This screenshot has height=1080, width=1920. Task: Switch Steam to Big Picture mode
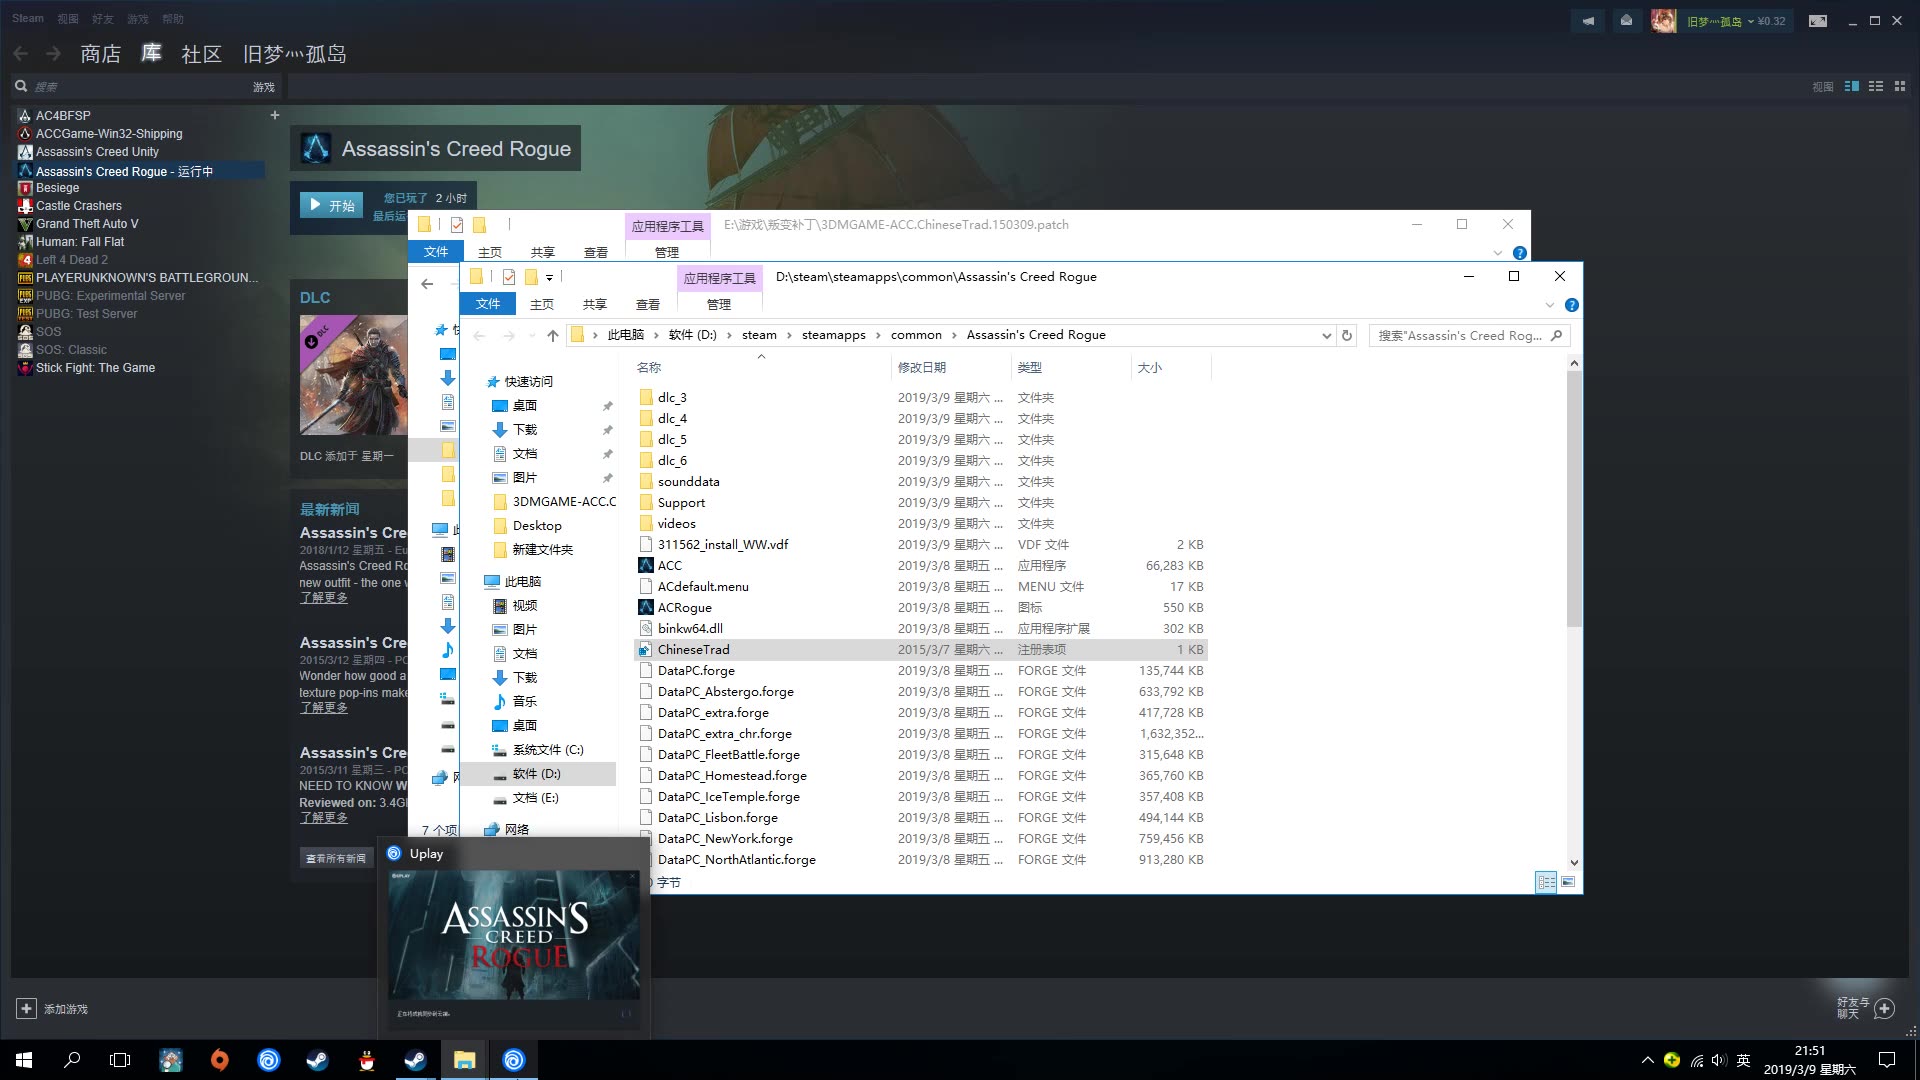[1818, 21]
